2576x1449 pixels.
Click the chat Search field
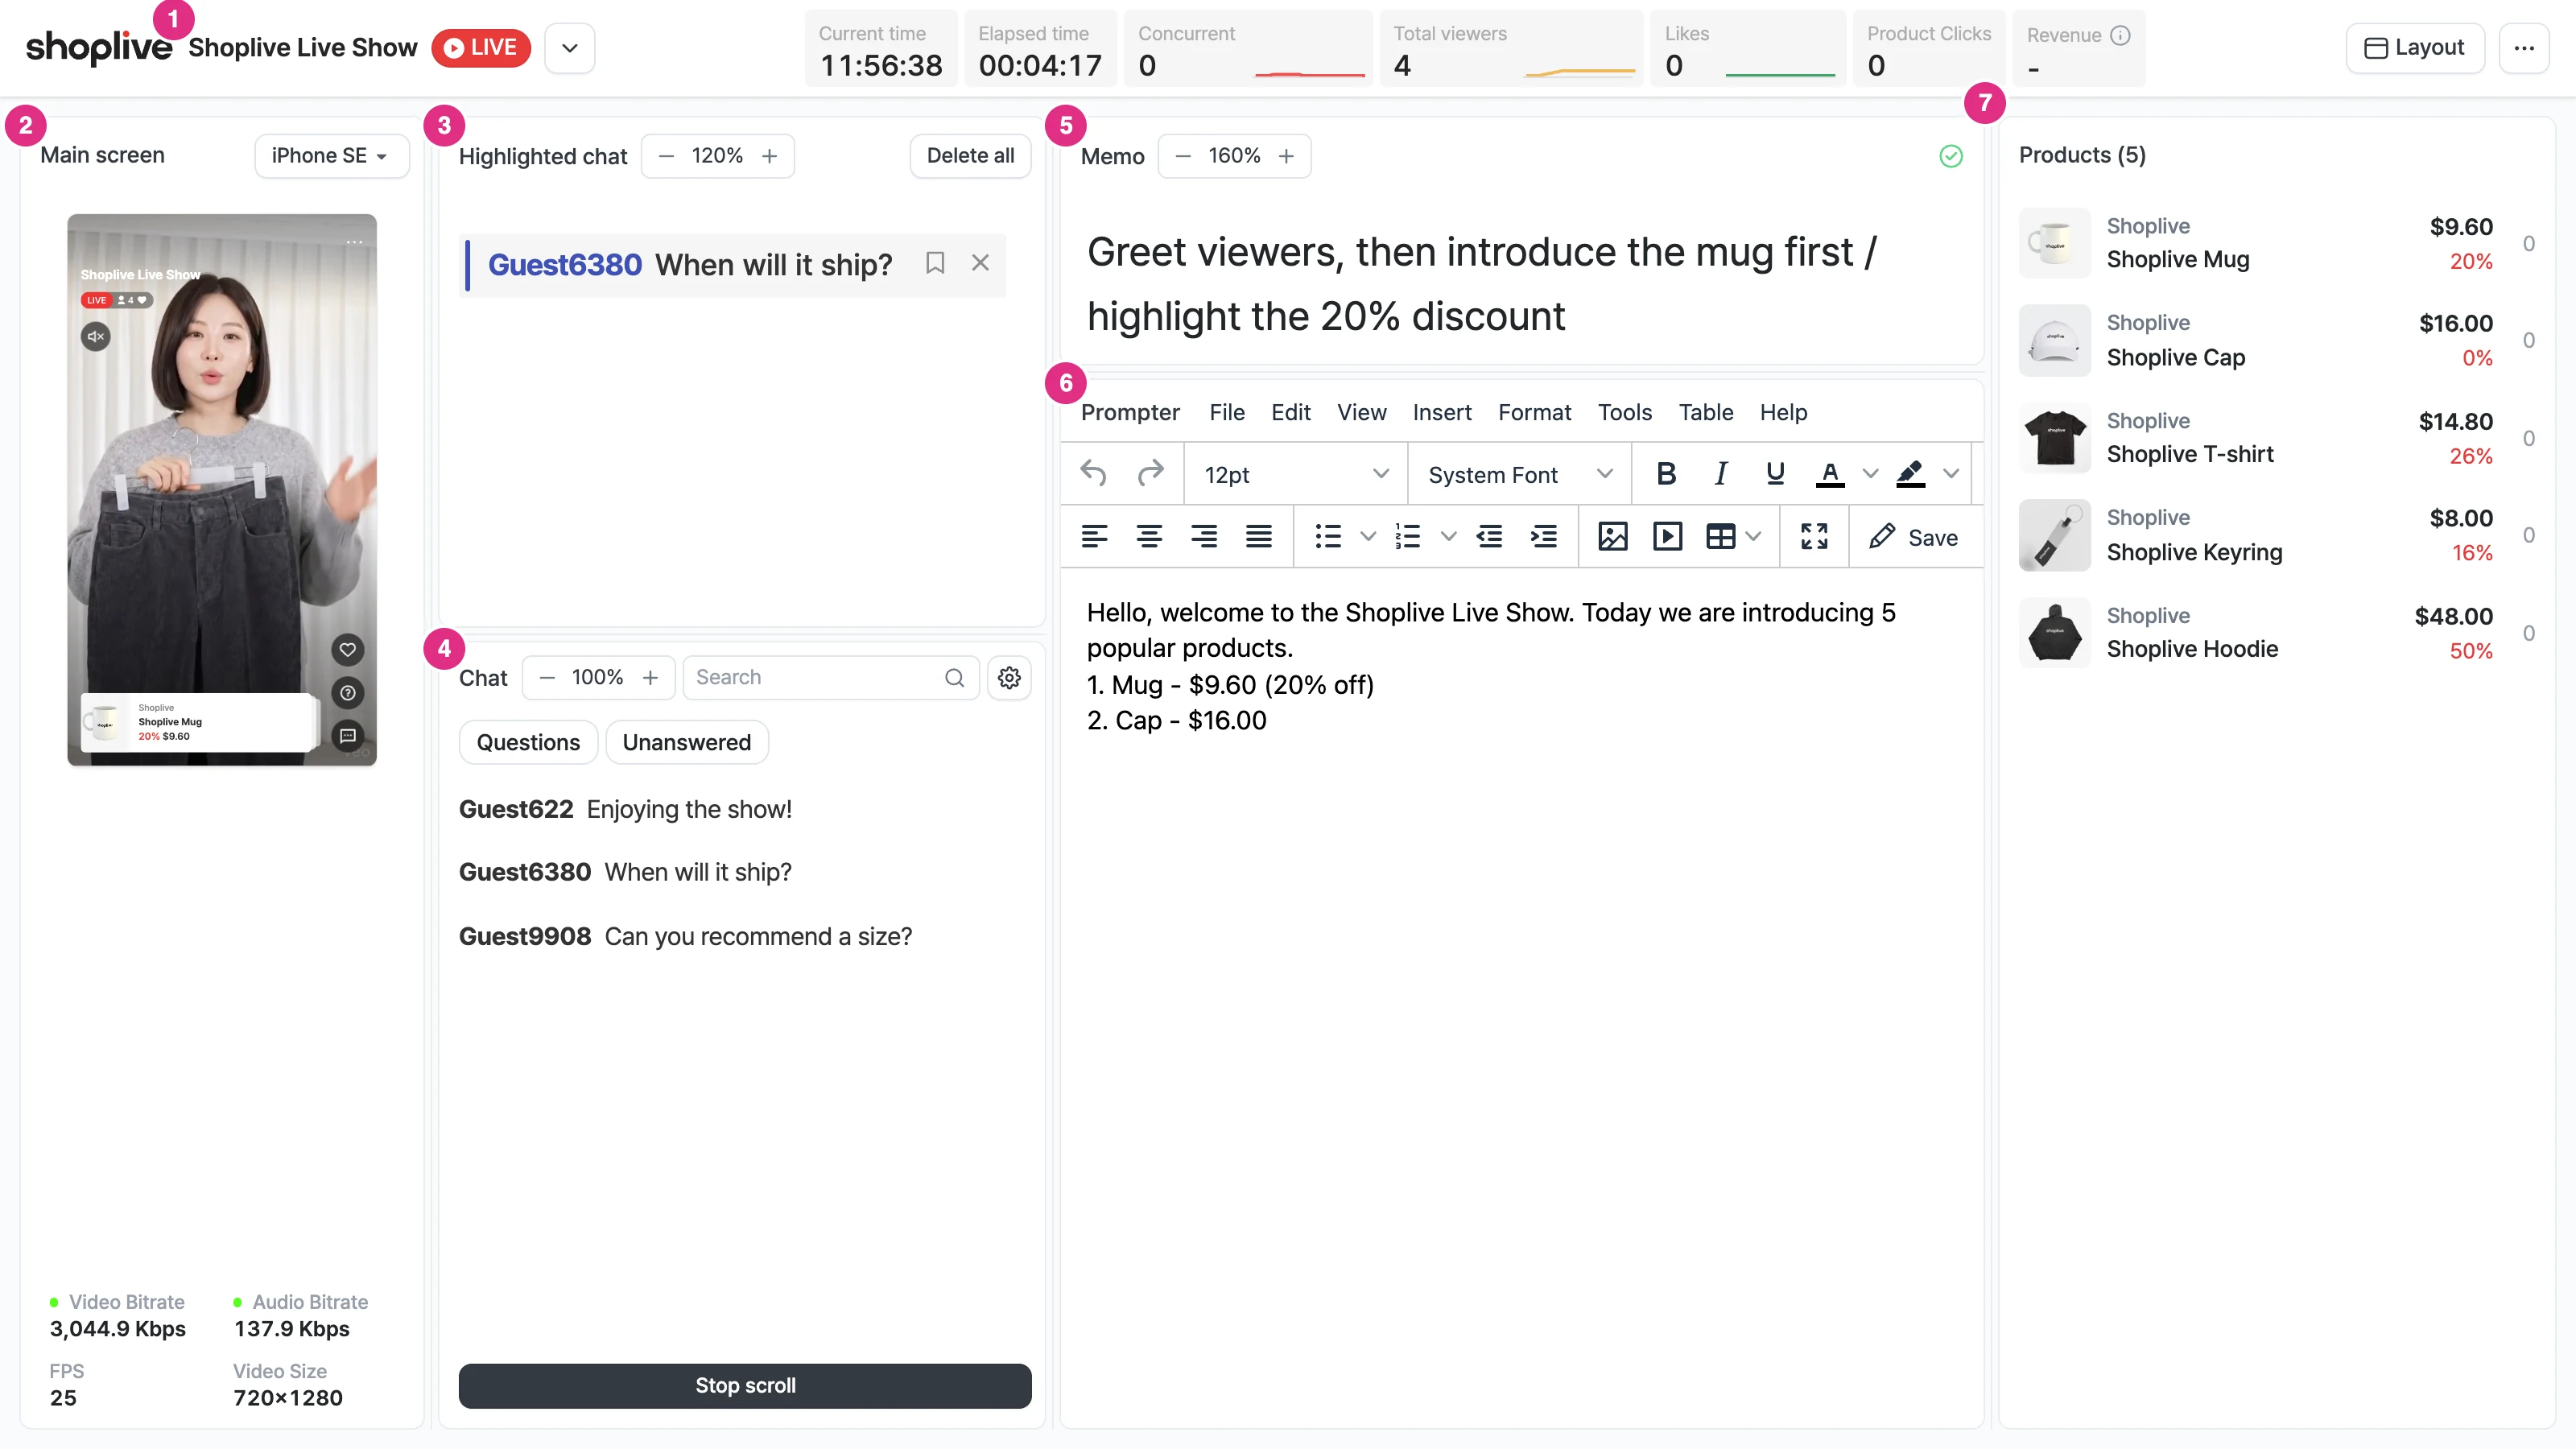tap(830, 678)
